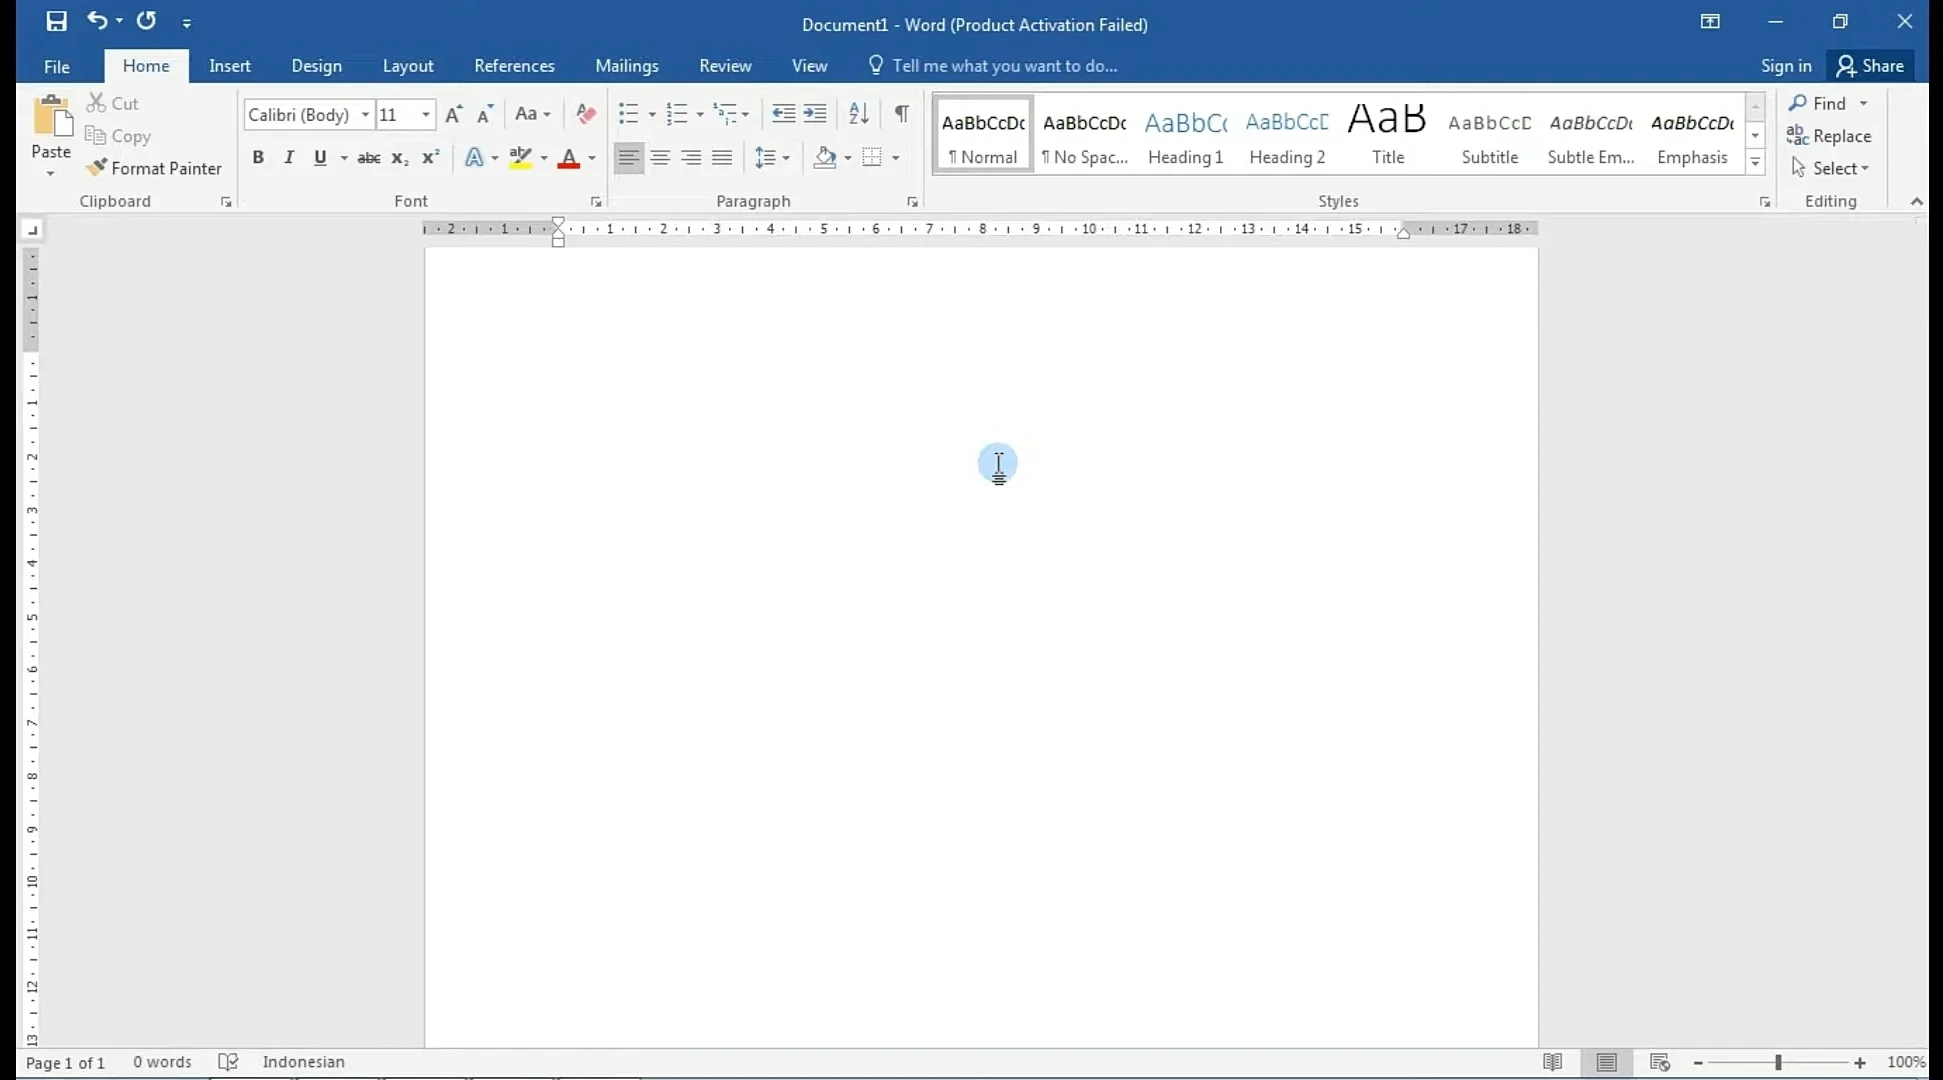Toggle Strikethrough formatting

coord(368,158)
